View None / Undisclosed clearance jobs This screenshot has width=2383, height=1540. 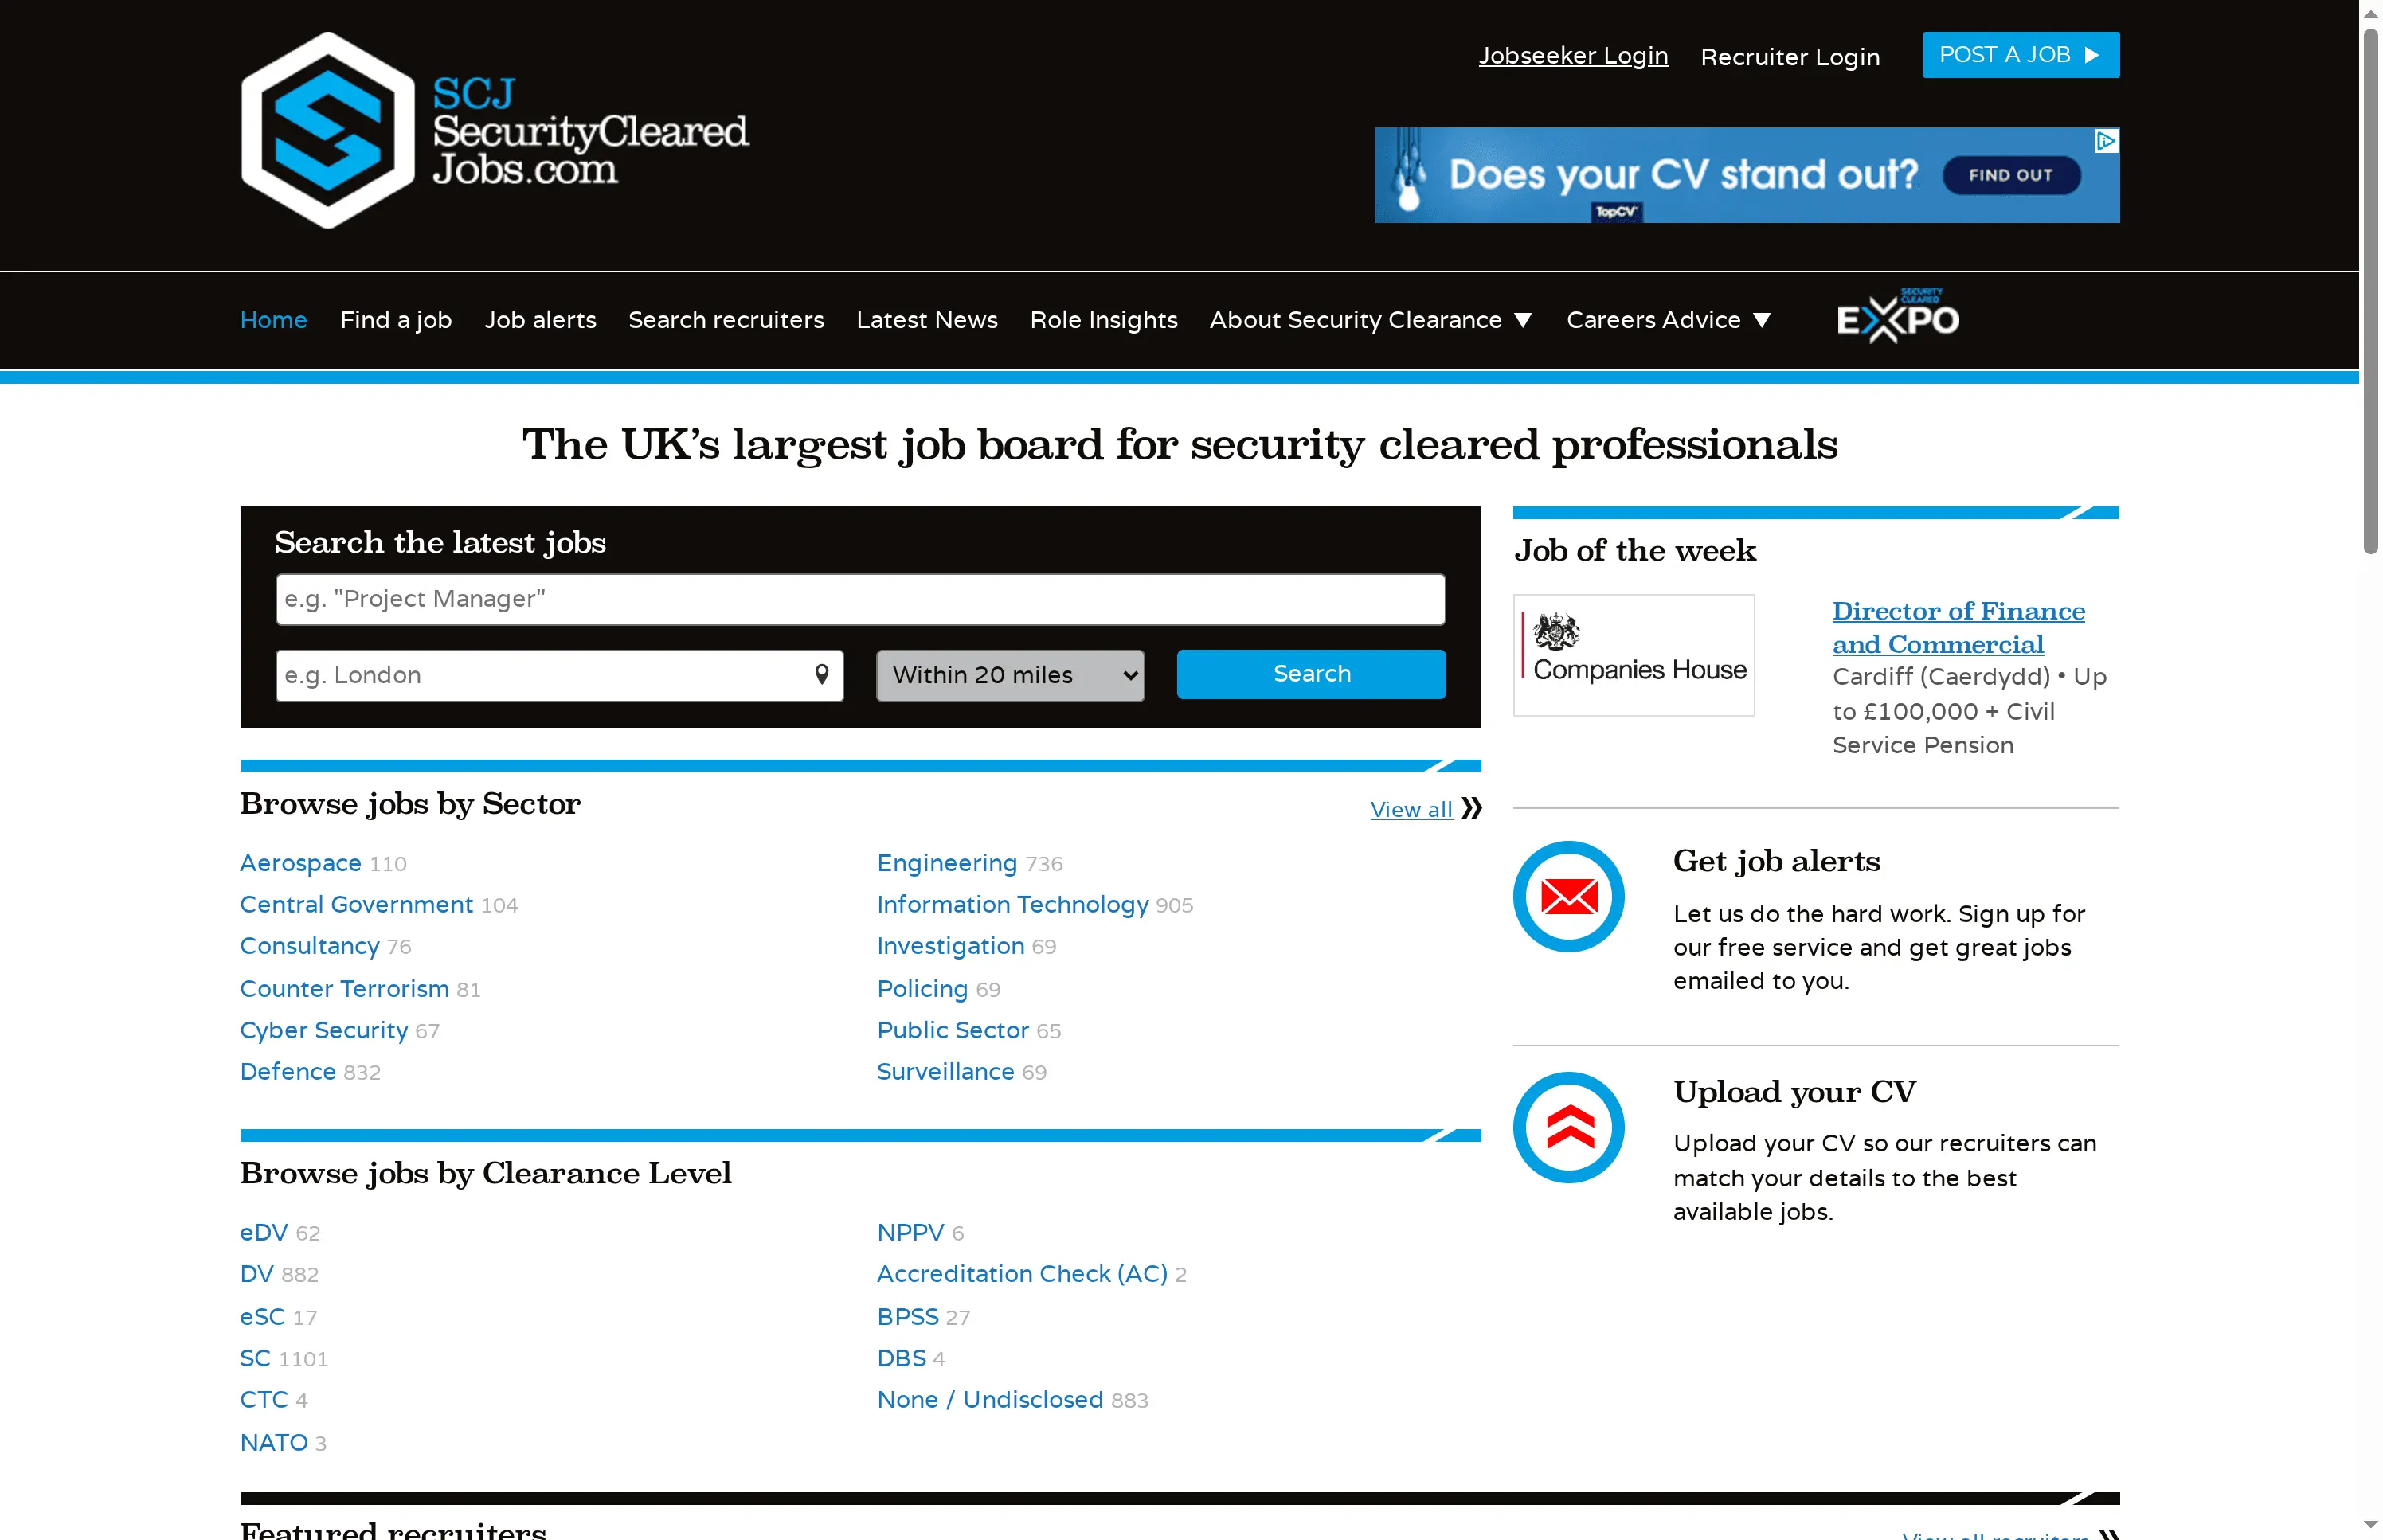pyautogui.click(x=990, y=1400)
